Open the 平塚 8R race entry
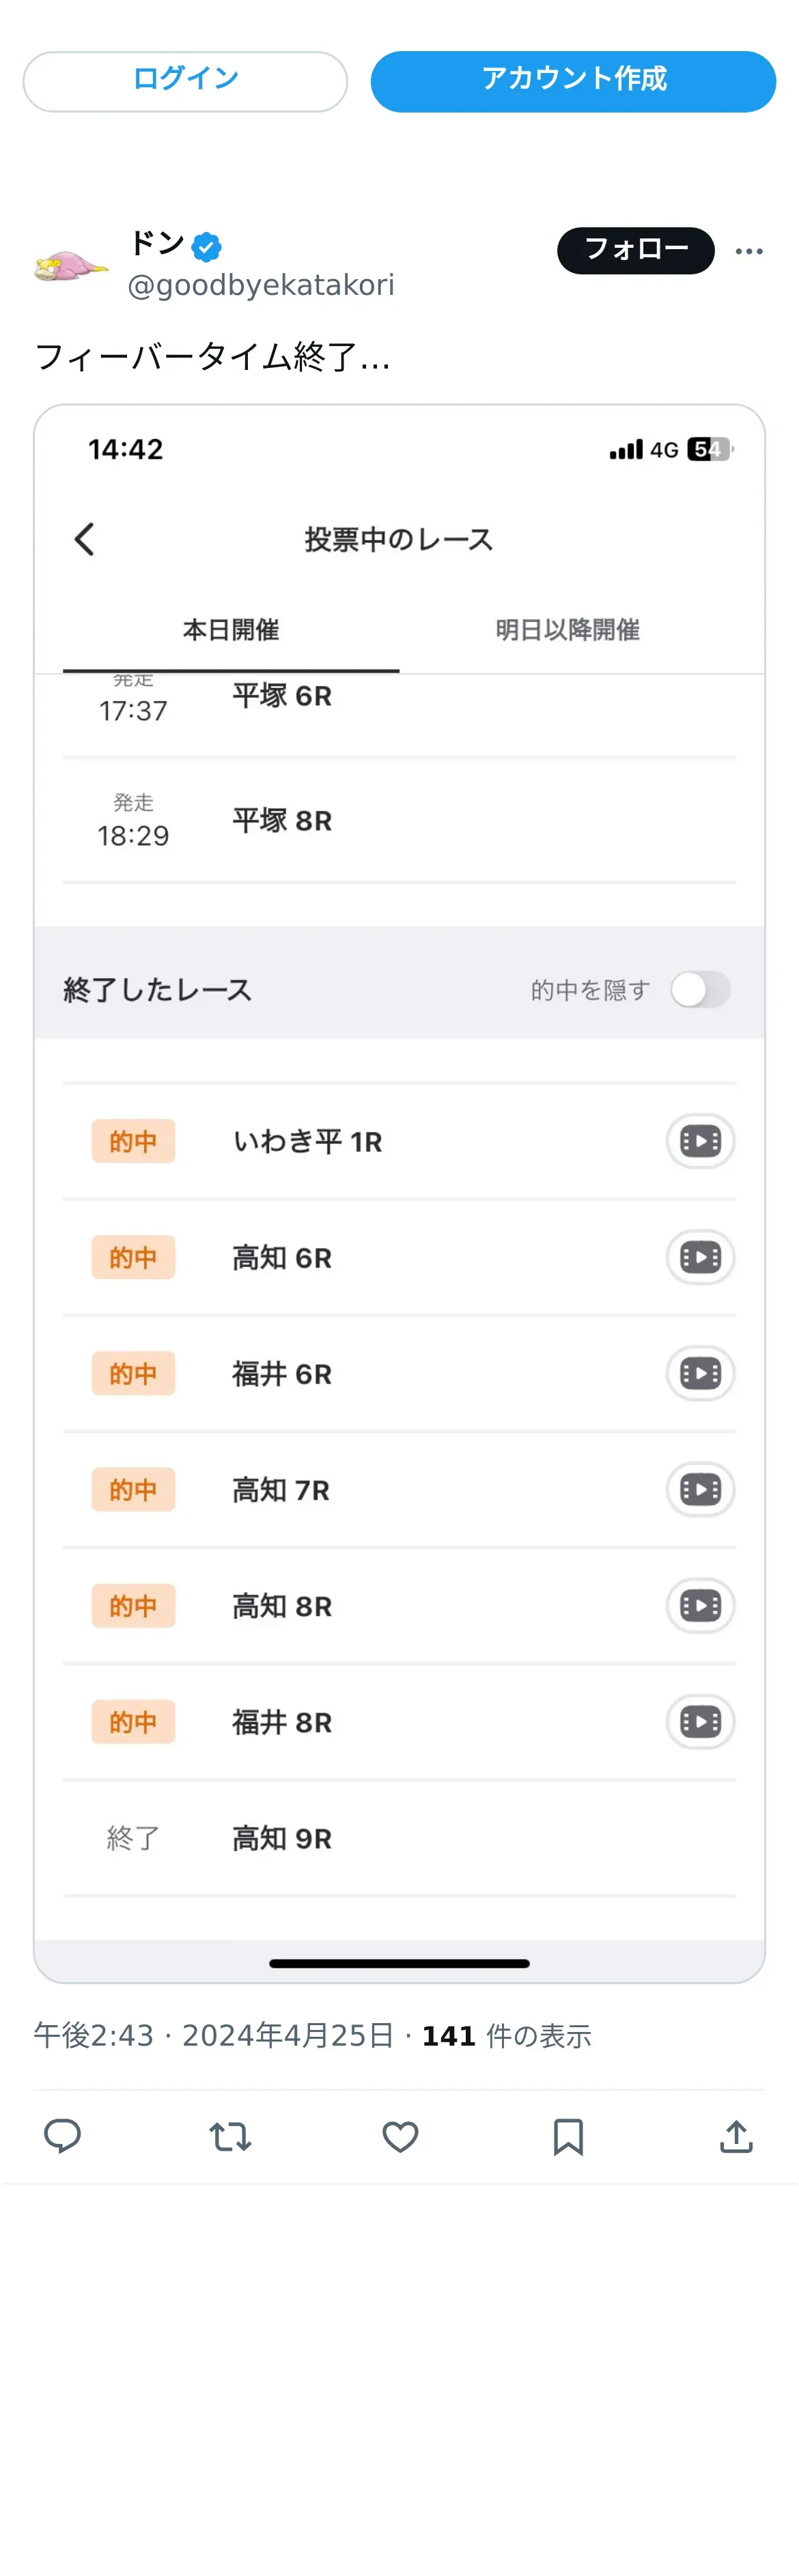This screenshot has width=799, height=2576. (282, 821)
